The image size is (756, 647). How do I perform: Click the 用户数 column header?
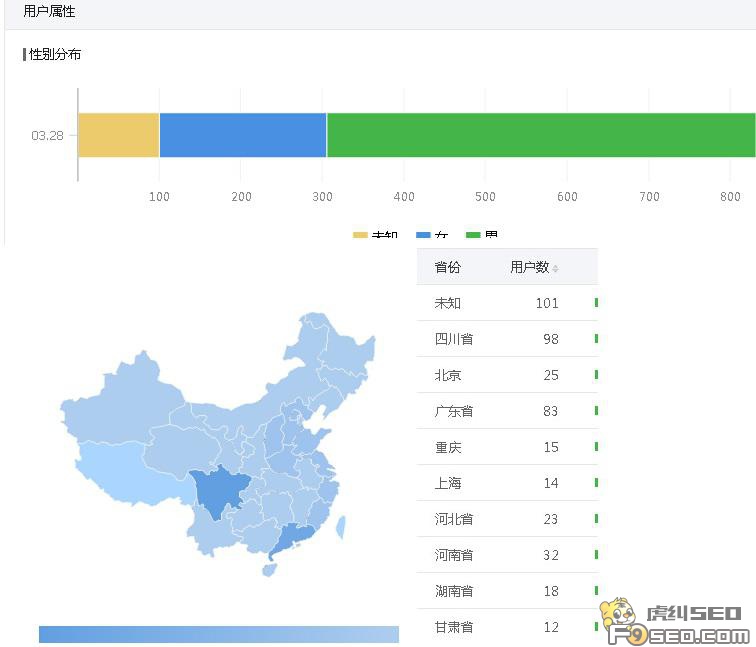tap(530, 267)
